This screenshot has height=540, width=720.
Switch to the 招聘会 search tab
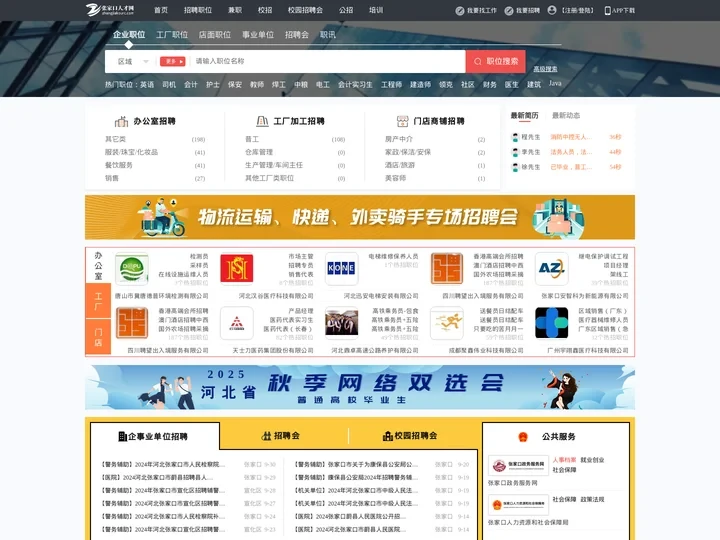pyautogui.click(x=297, y=34)
